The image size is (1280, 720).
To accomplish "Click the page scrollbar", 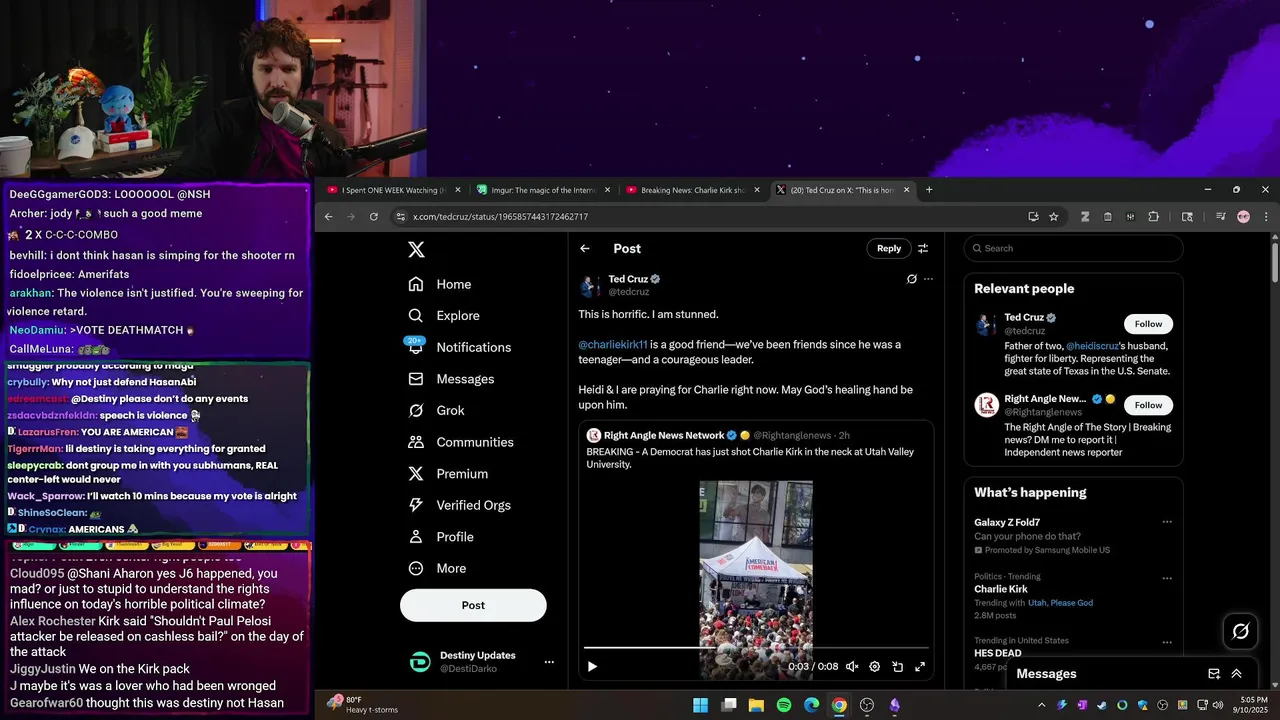I will coord(1275,262).
